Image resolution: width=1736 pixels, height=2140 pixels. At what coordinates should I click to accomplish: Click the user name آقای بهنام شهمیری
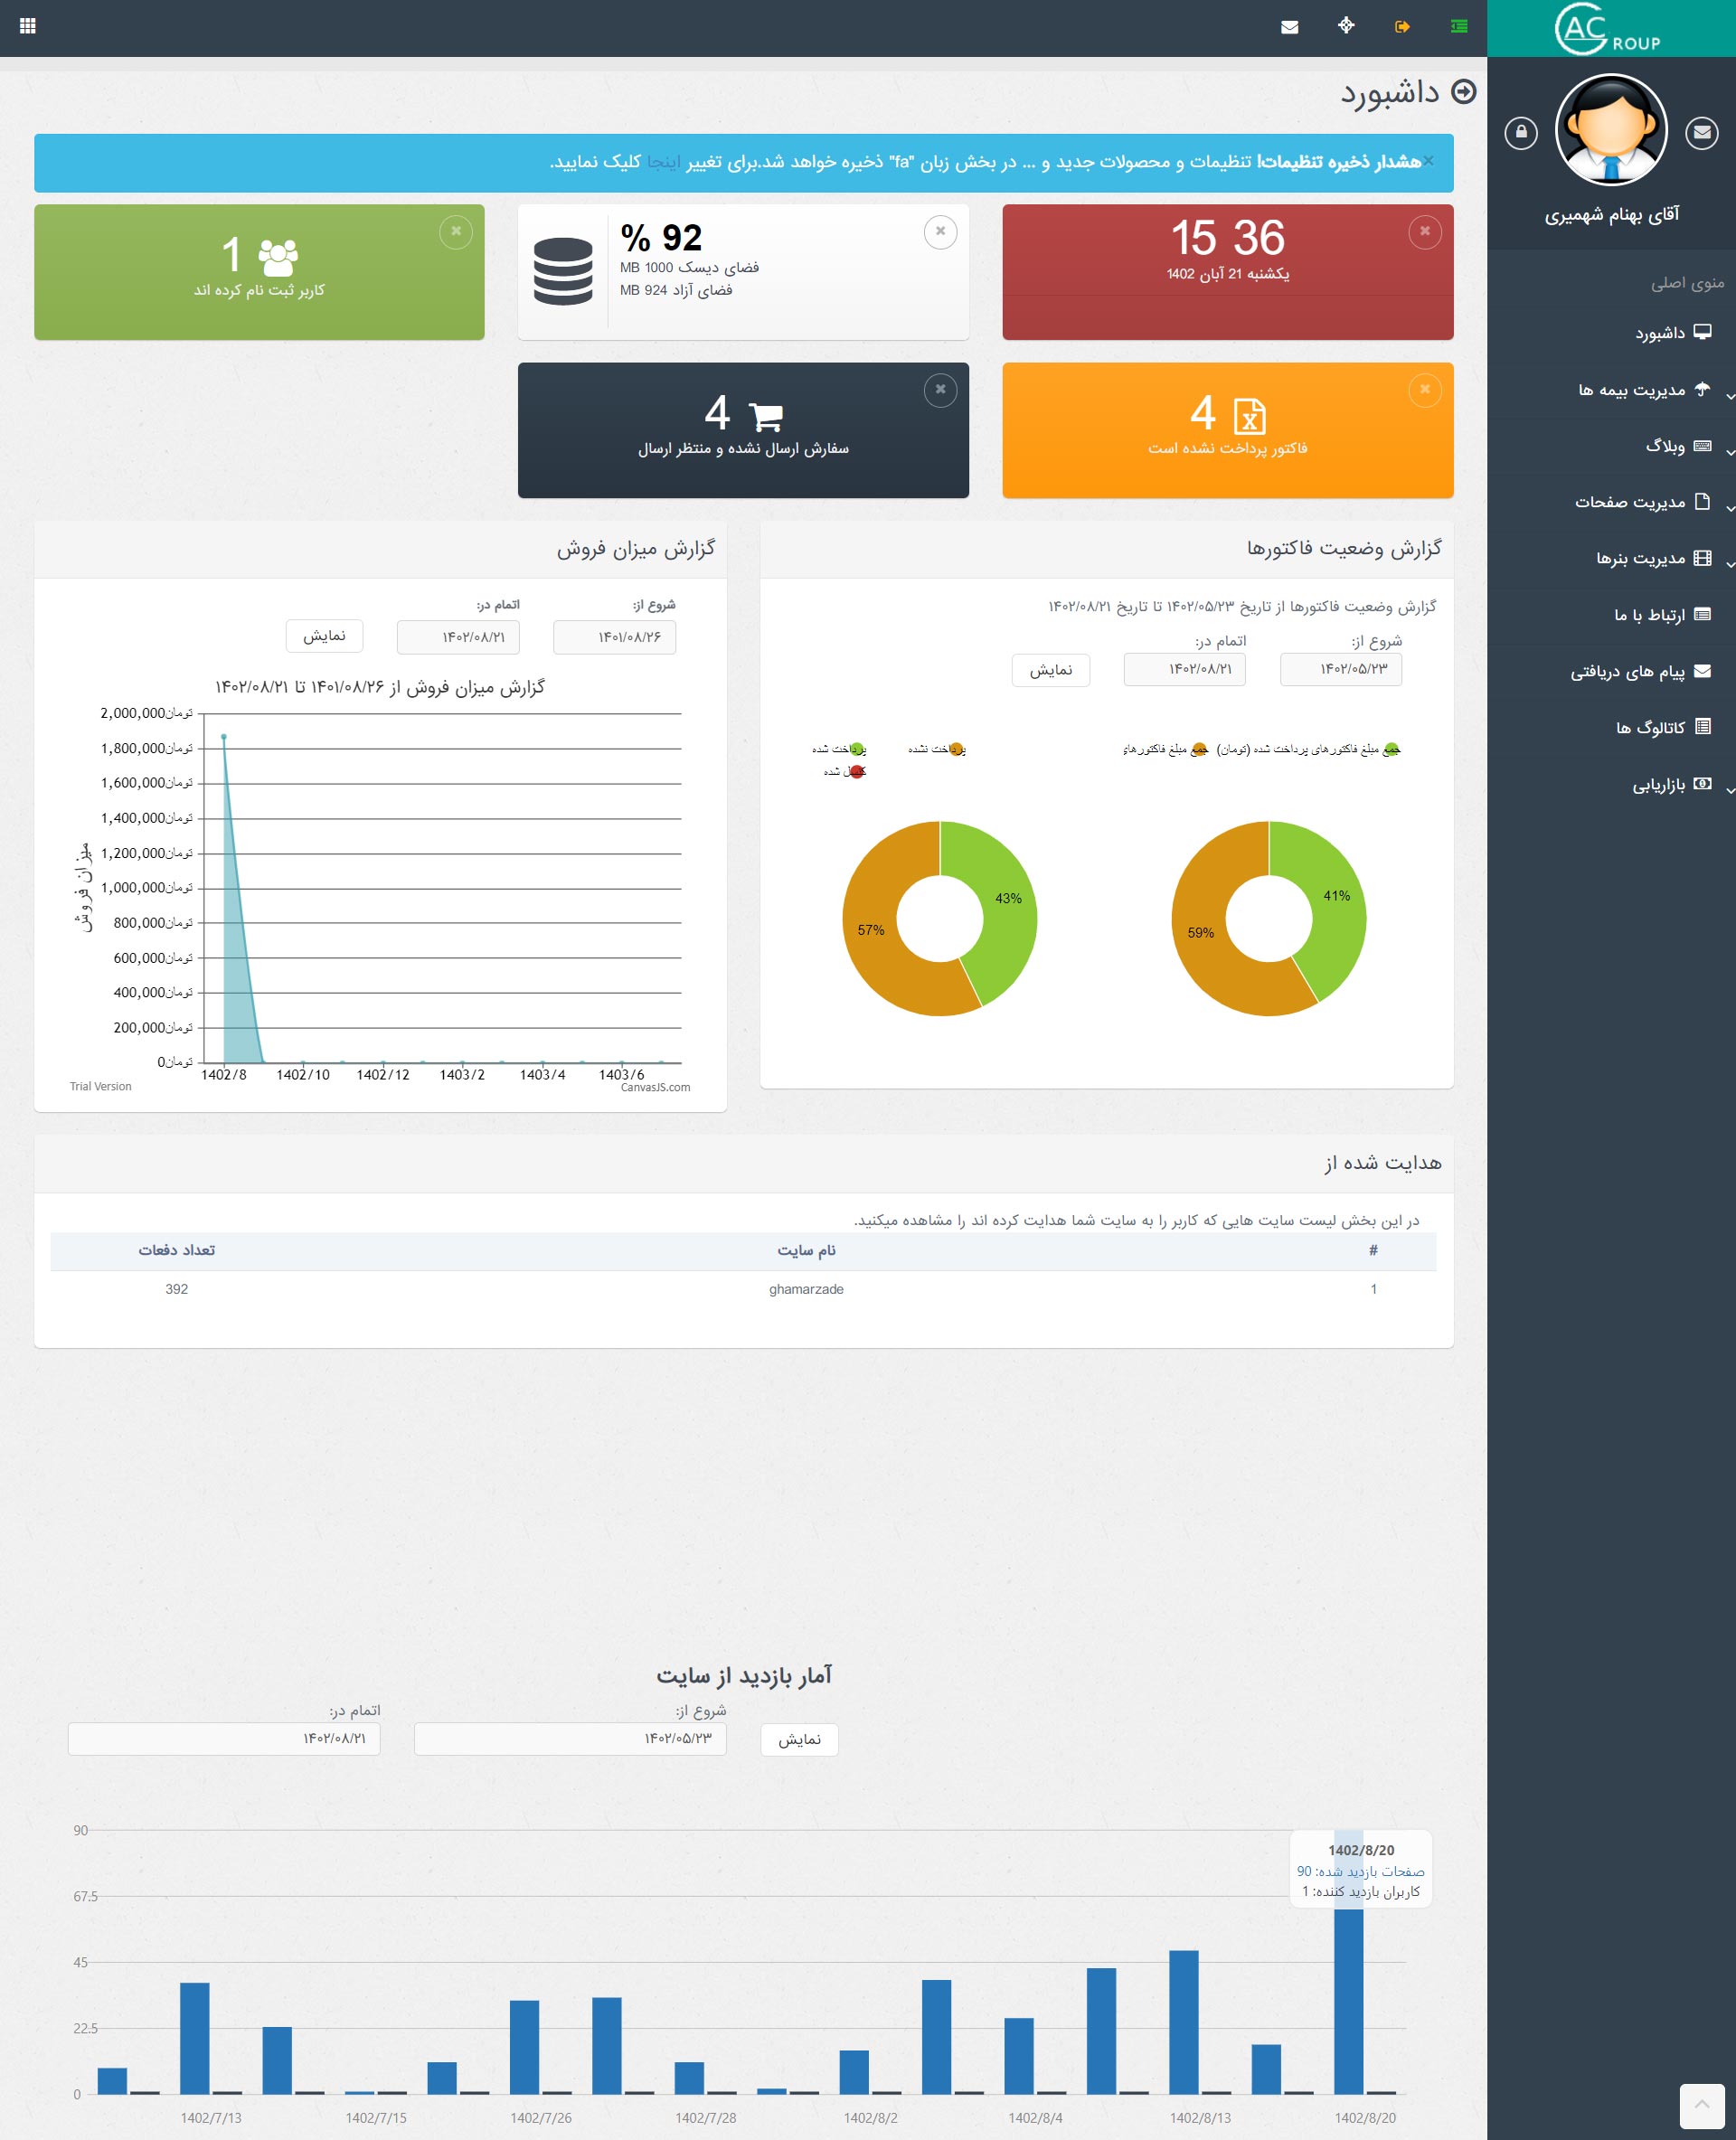click(1611, 214)
